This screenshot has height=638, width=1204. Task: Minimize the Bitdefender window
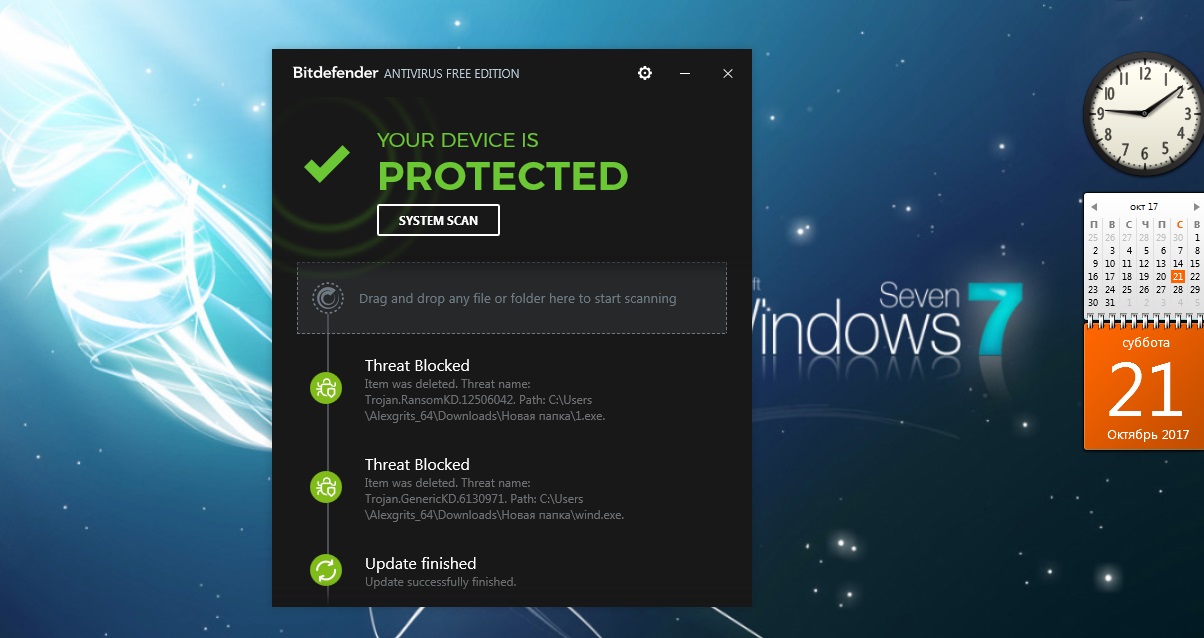685,73
